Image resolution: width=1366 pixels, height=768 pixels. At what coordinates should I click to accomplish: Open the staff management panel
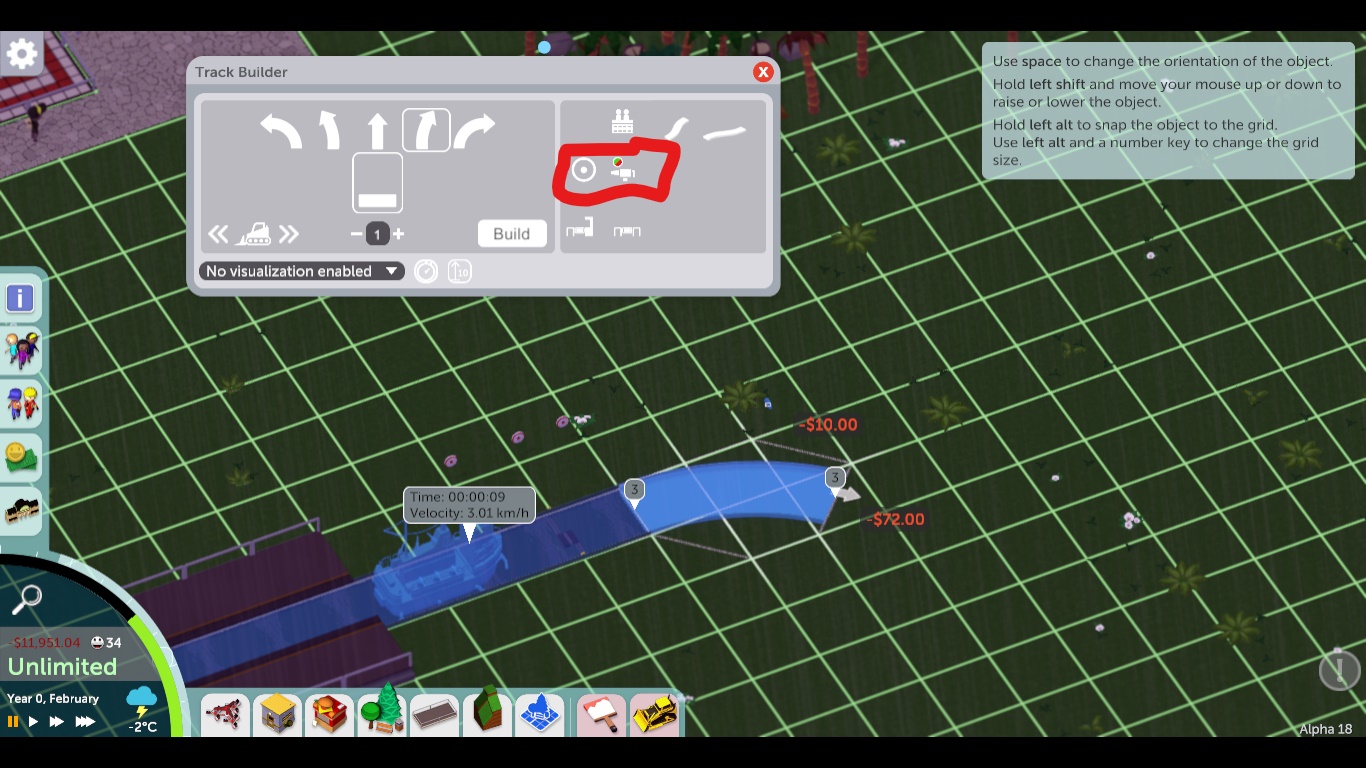21,404
